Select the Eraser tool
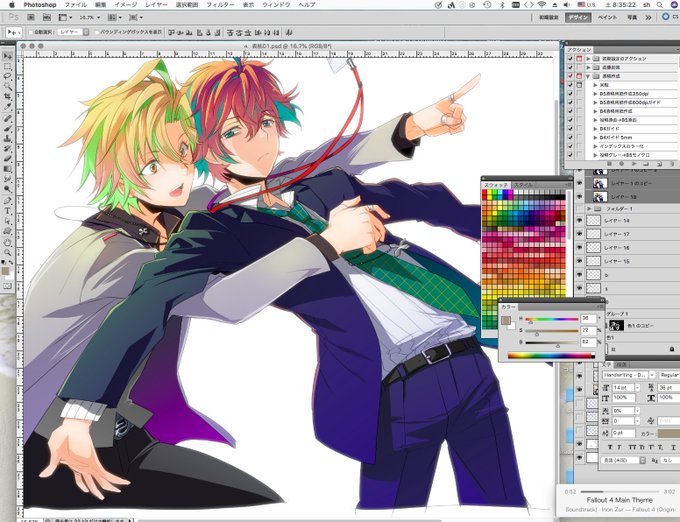 click(x=8, y=158)
